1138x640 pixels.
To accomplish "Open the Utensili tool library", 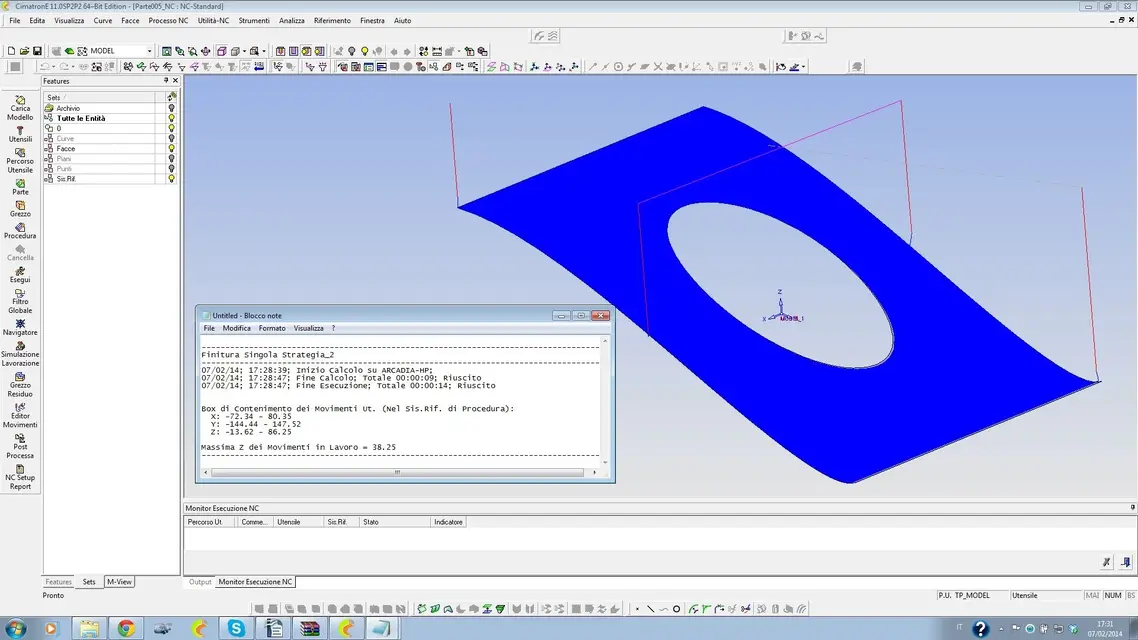I will (x=20, y=131).
